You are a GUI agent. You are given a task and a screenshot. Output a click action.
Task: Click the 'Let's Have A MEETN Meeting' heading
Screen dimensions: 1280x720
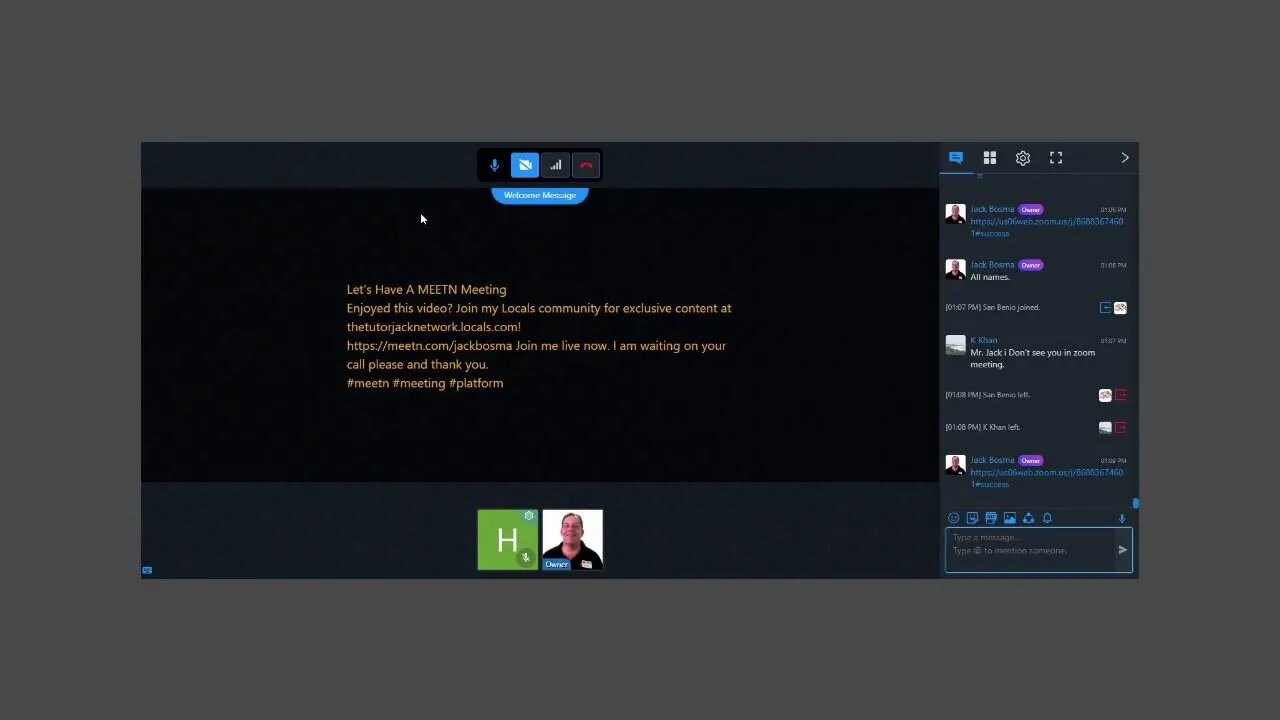point(426,290)
